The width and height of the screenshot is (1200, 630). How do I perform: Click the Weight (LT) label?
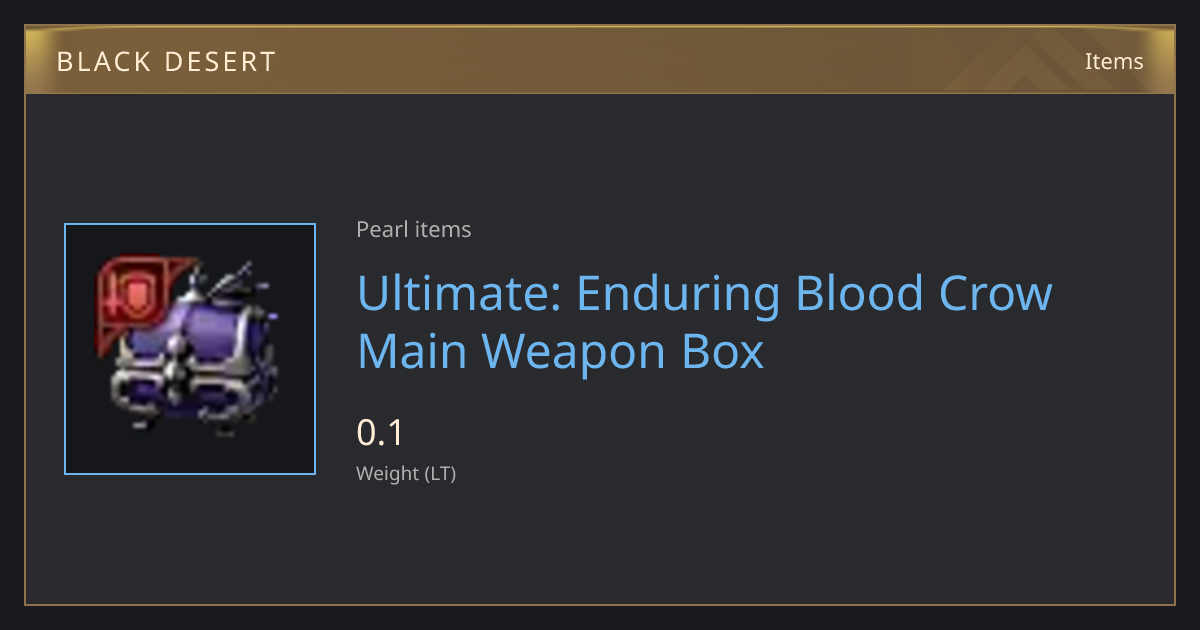point(406,474)
